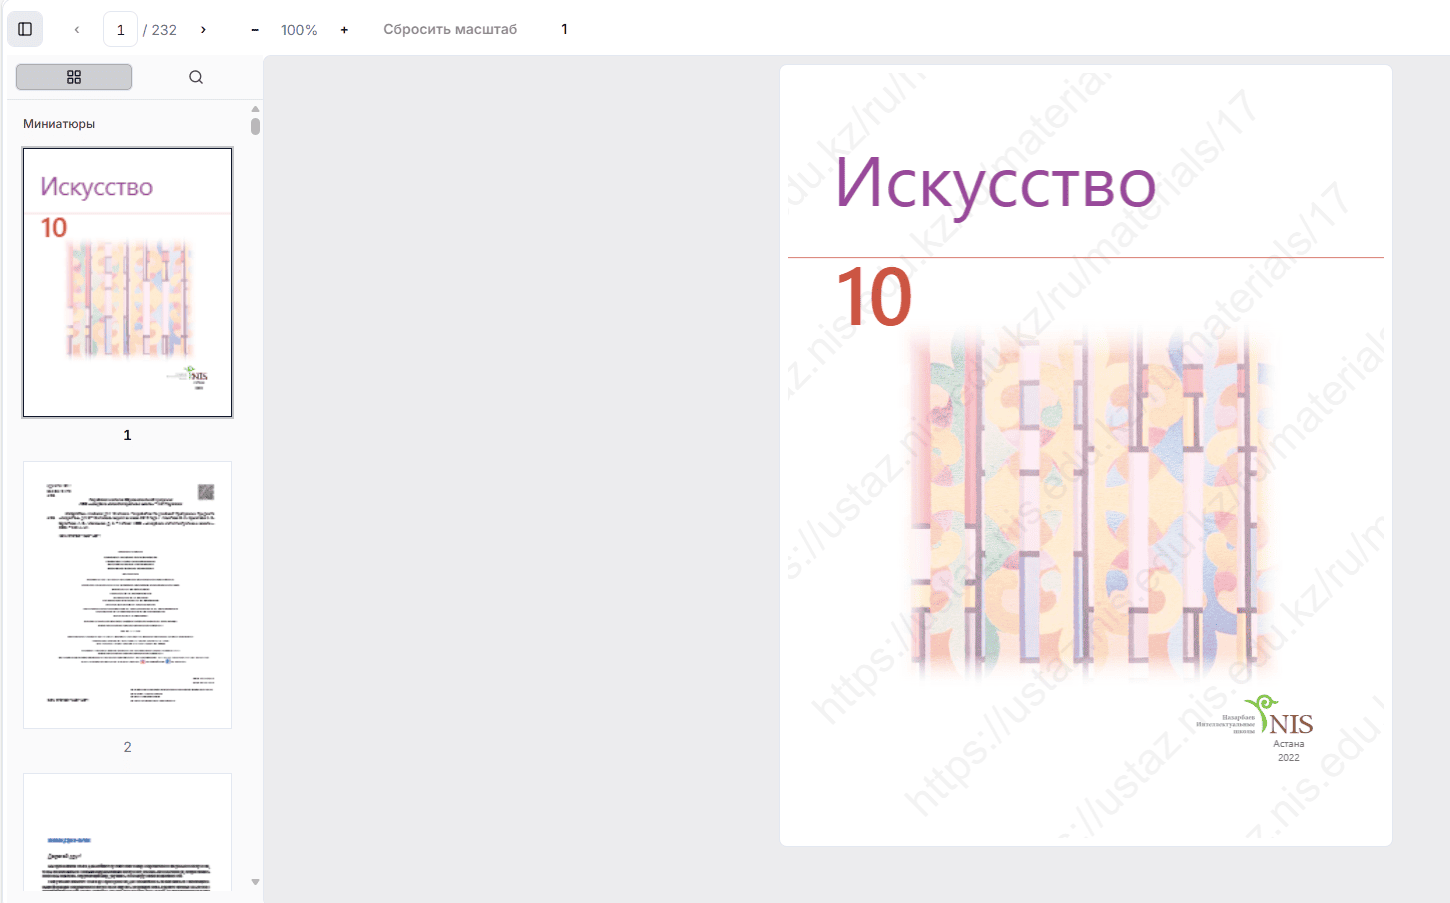Click the 'Искусство' title on the page
The width and height of the screenshot is (1450, 903).
(x=995, y=184)
